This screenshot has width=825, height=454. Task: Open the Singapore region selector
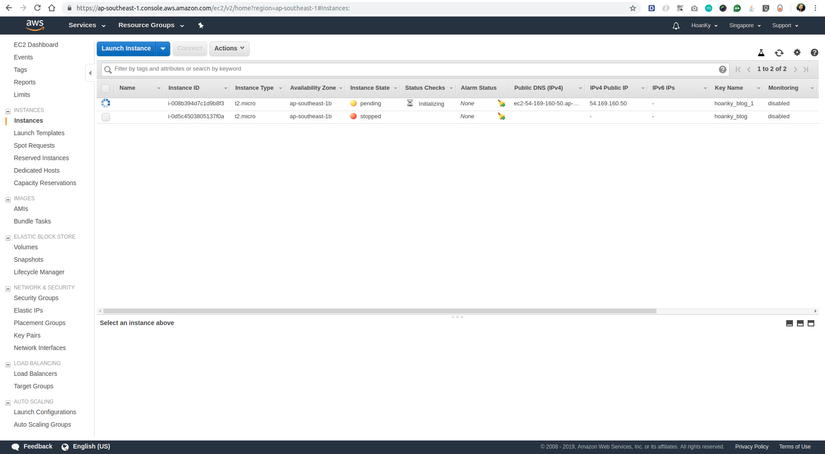click(x=744, y=25)
